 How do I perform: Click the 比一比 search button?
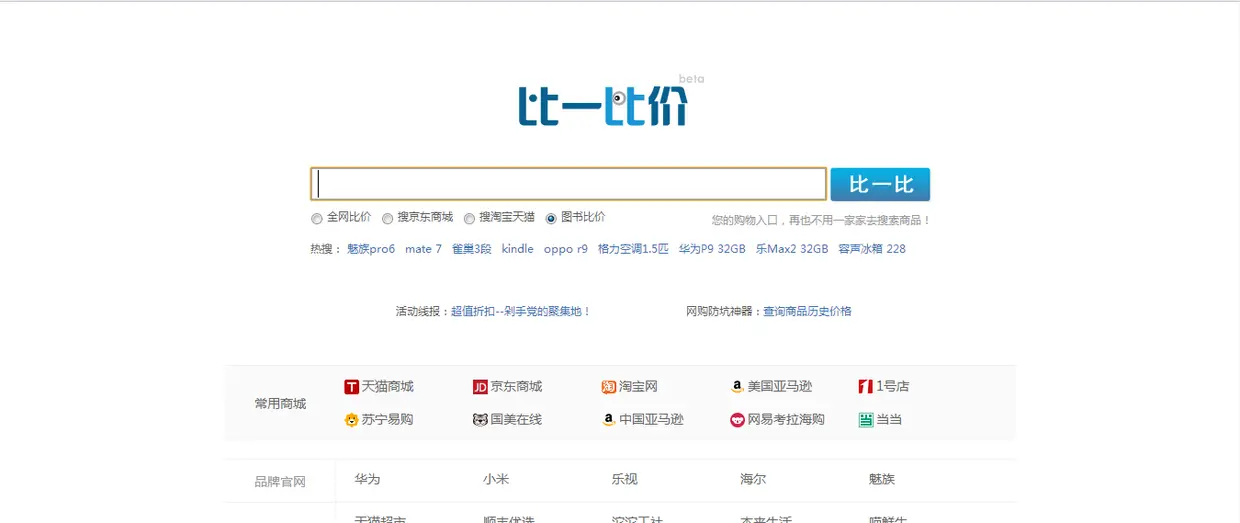[880, 184]
